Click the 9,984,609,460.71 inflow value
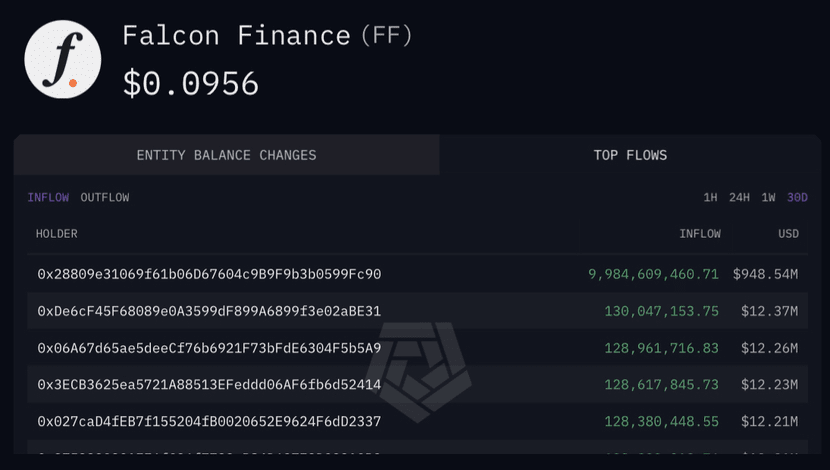Image resolution: width=830 pixels, height=470 pixels. pyautogui.click(x=654, y=274)
